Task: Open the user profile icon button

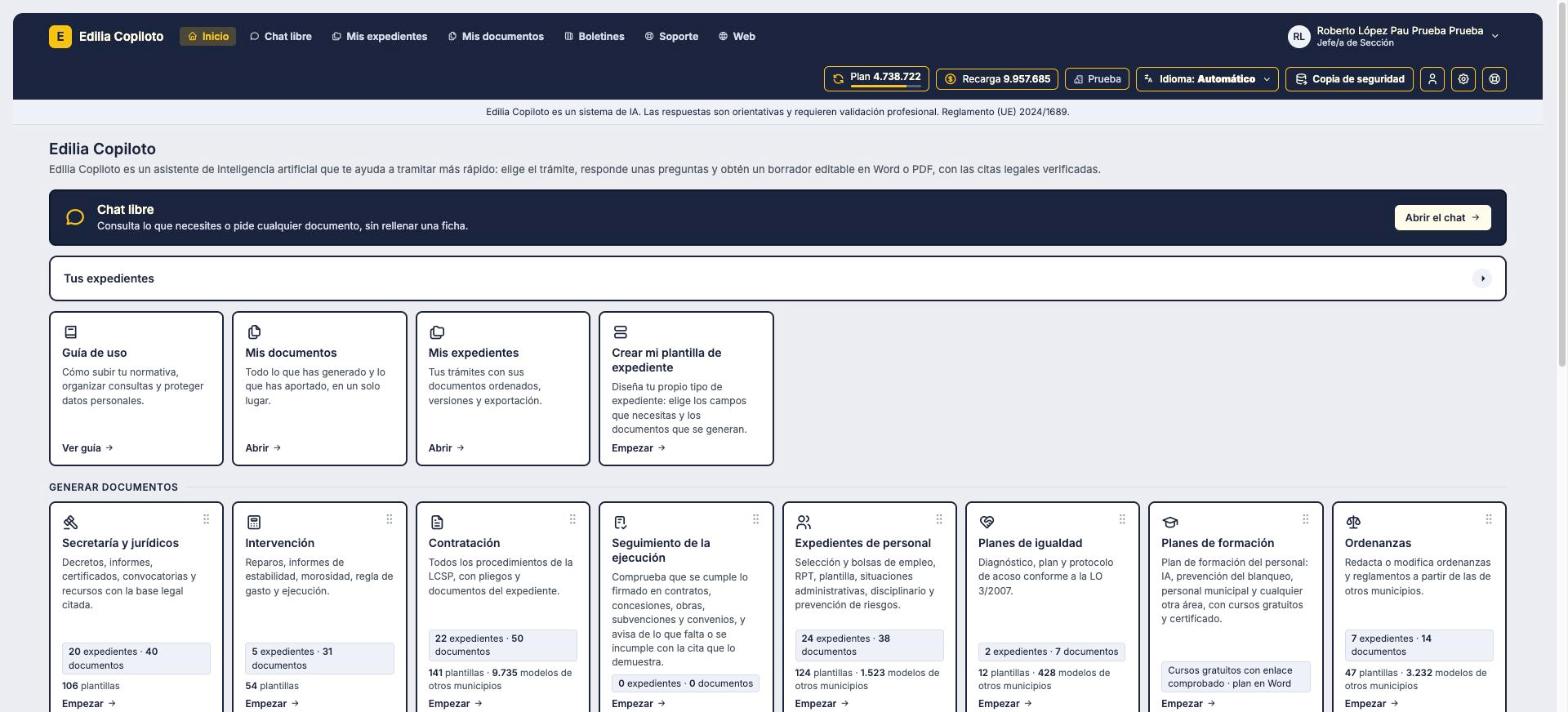Action: tap(1432, 79)
